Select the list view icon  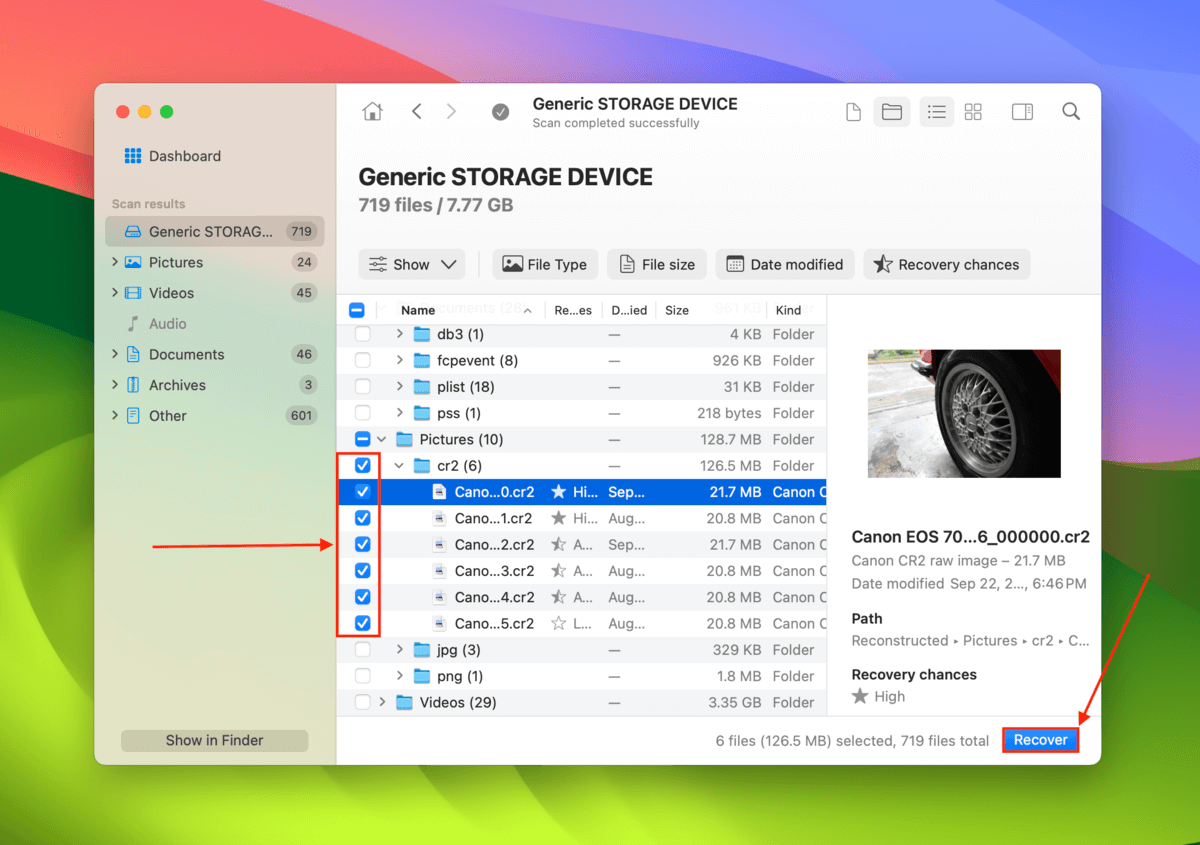click(936, 111)
